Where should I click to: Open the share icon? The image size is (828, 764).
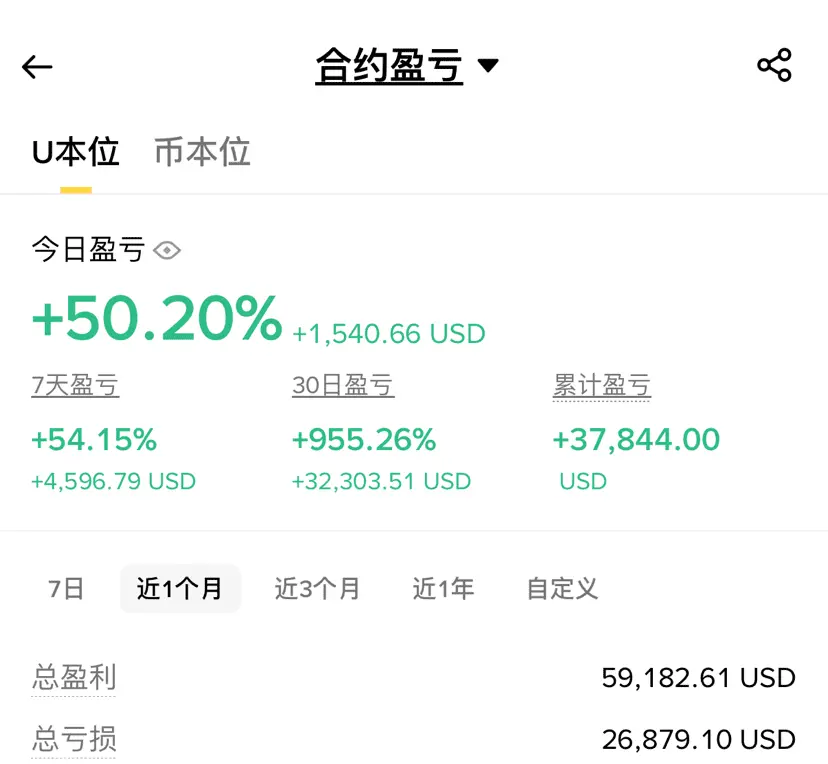click(774, 66)
